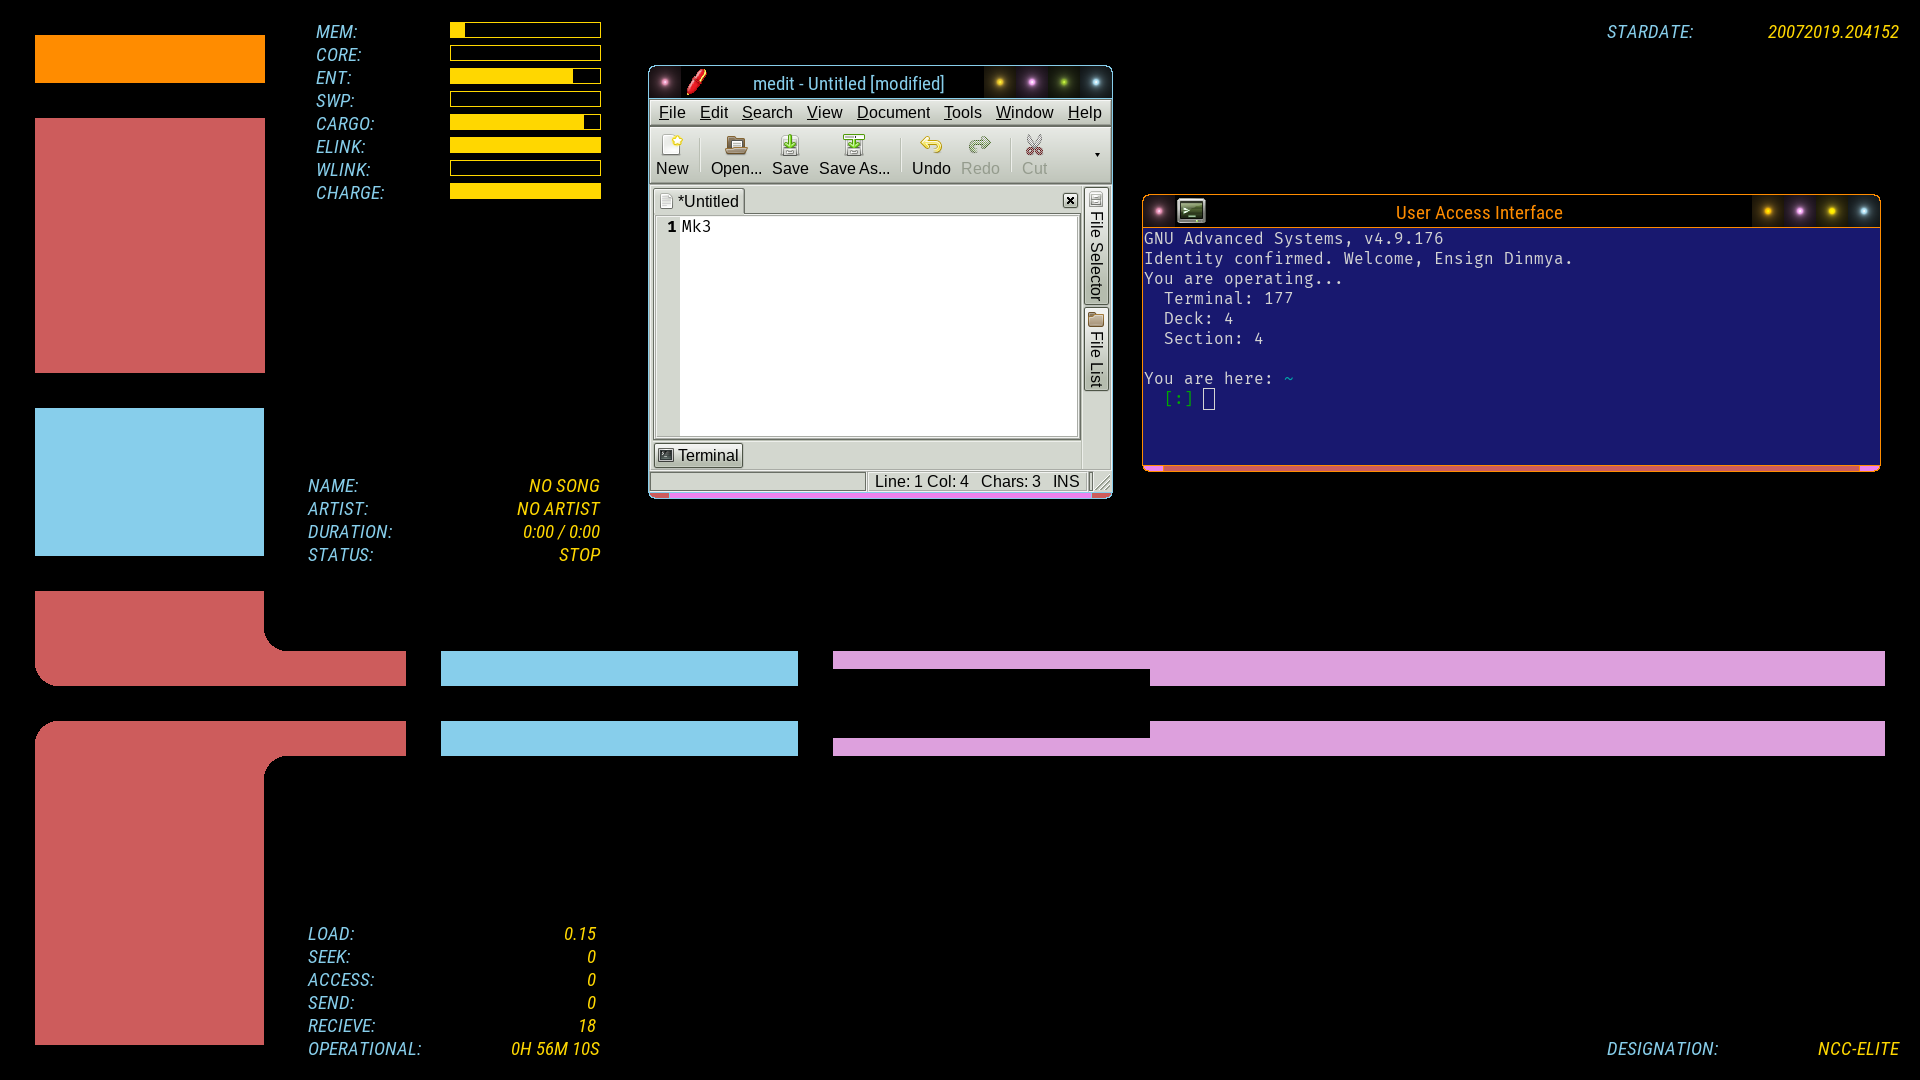Expand the medit toolbar overflow arrow
The width and height of the screenshot is (1920, 1080).
[x=1097, y=155]
